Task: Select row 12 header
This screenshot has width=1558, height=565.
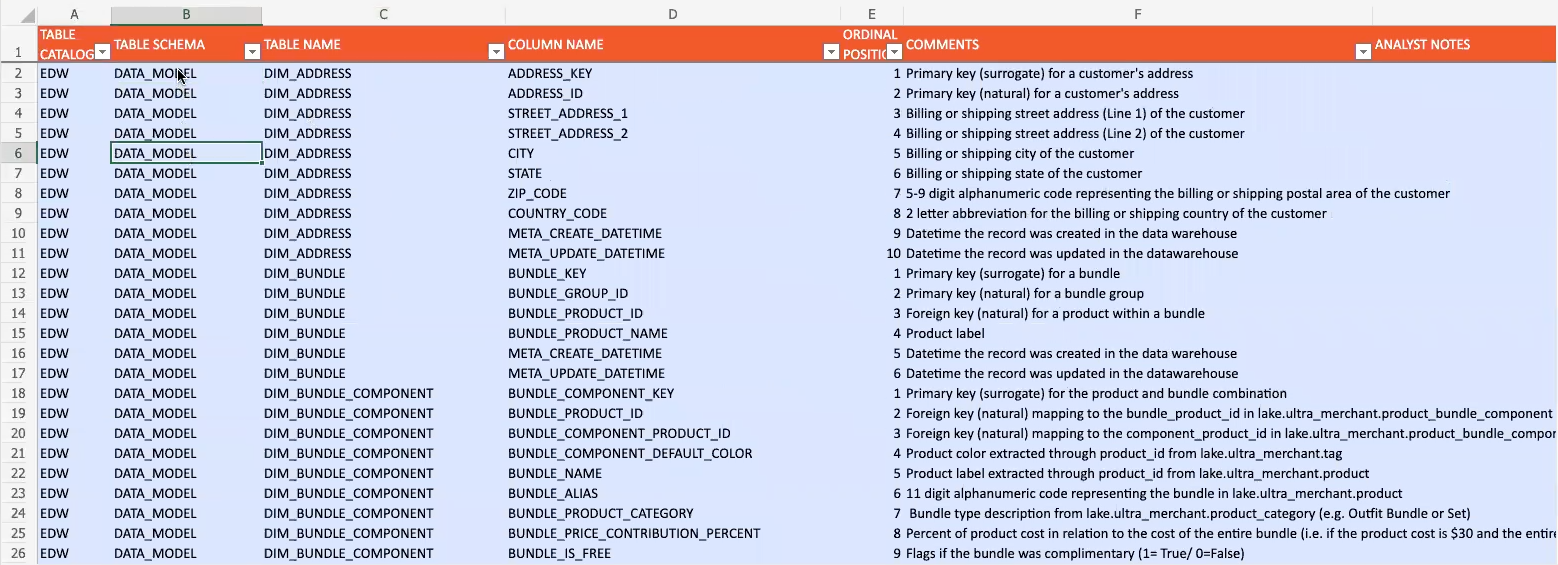Action: click(19, 273)
